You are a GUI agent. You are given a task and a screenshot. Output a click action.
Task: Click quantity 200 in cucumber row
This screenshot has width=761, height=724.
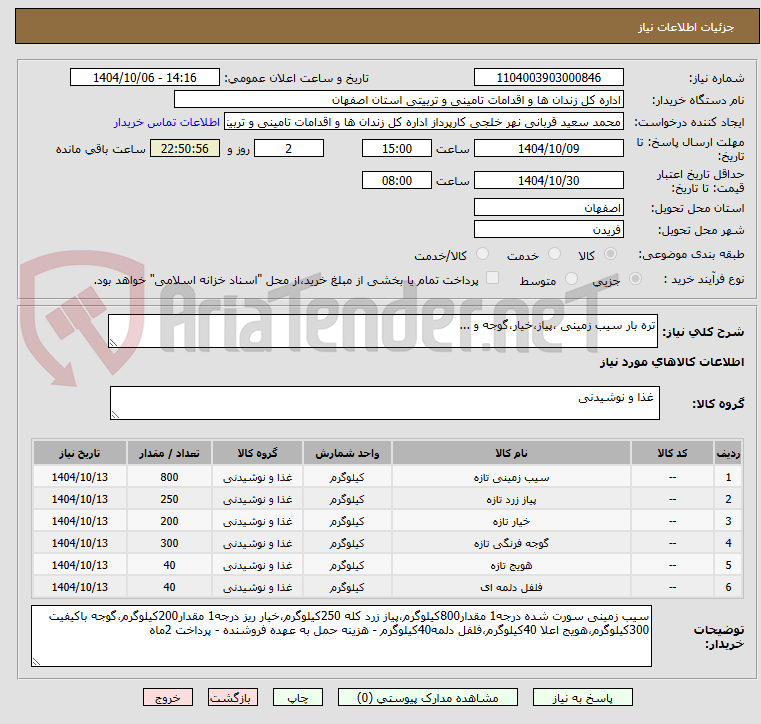pos(169,521)
